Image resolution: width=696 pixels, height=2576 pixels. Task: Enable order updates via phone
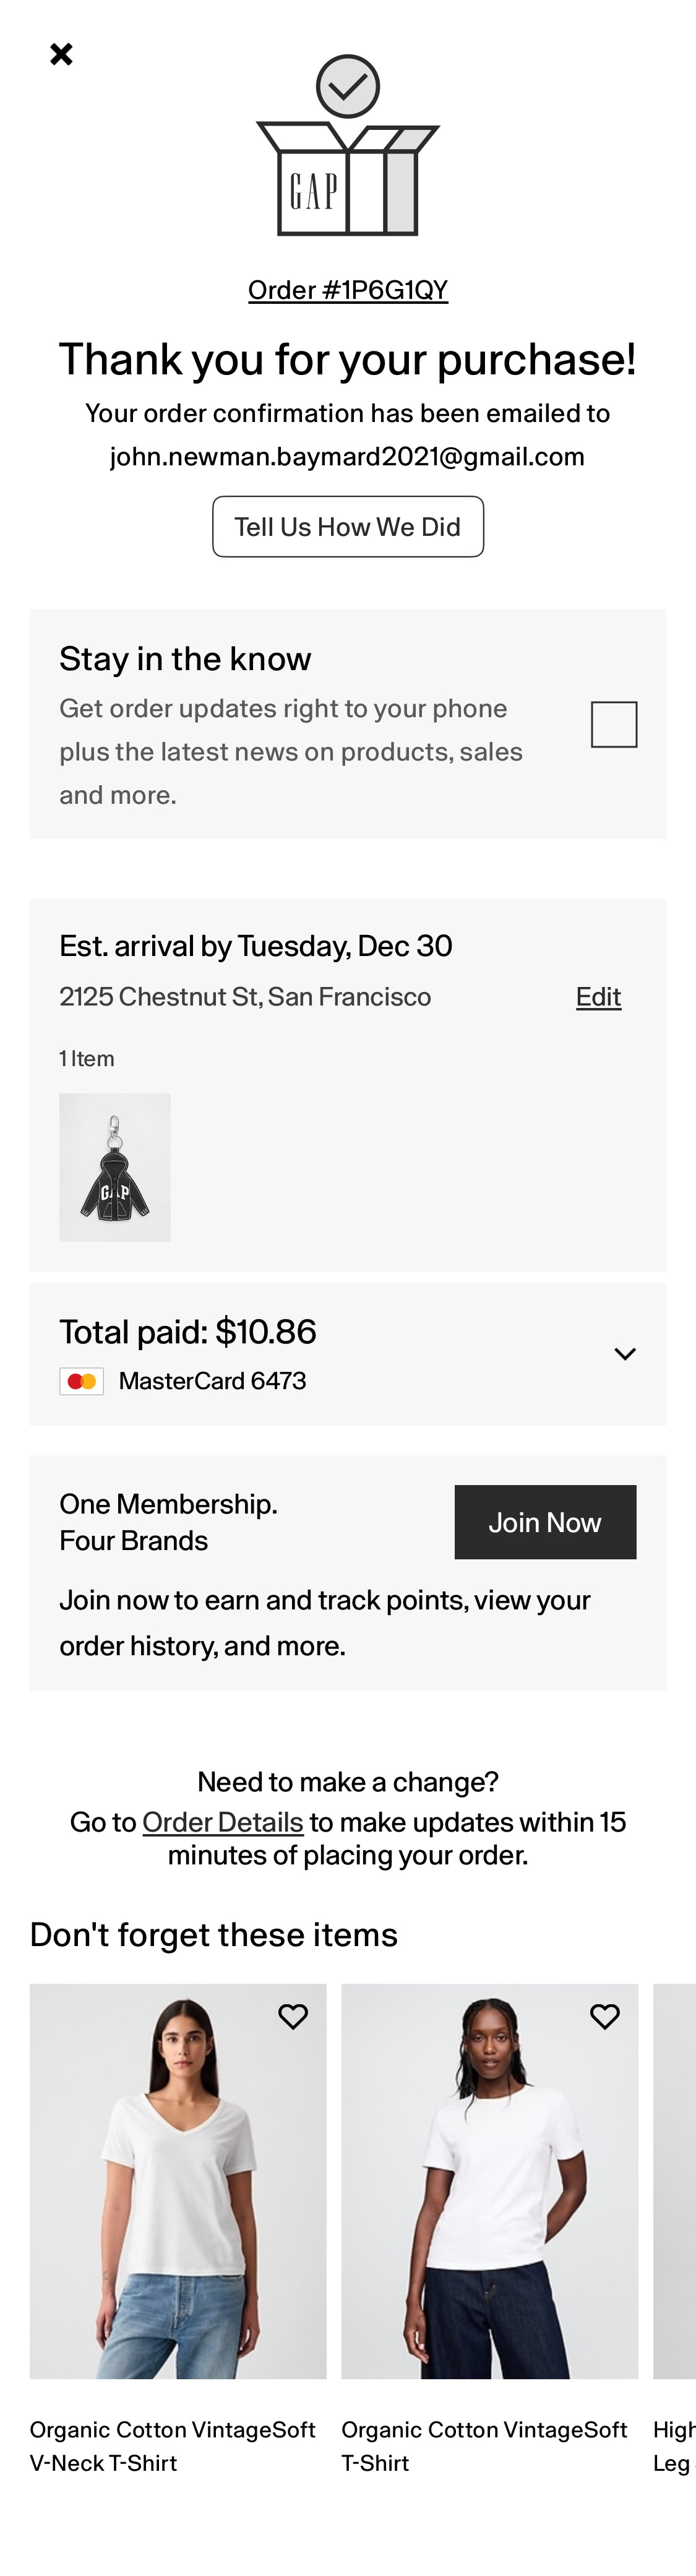pyautogui.click(x=614, y=723)
